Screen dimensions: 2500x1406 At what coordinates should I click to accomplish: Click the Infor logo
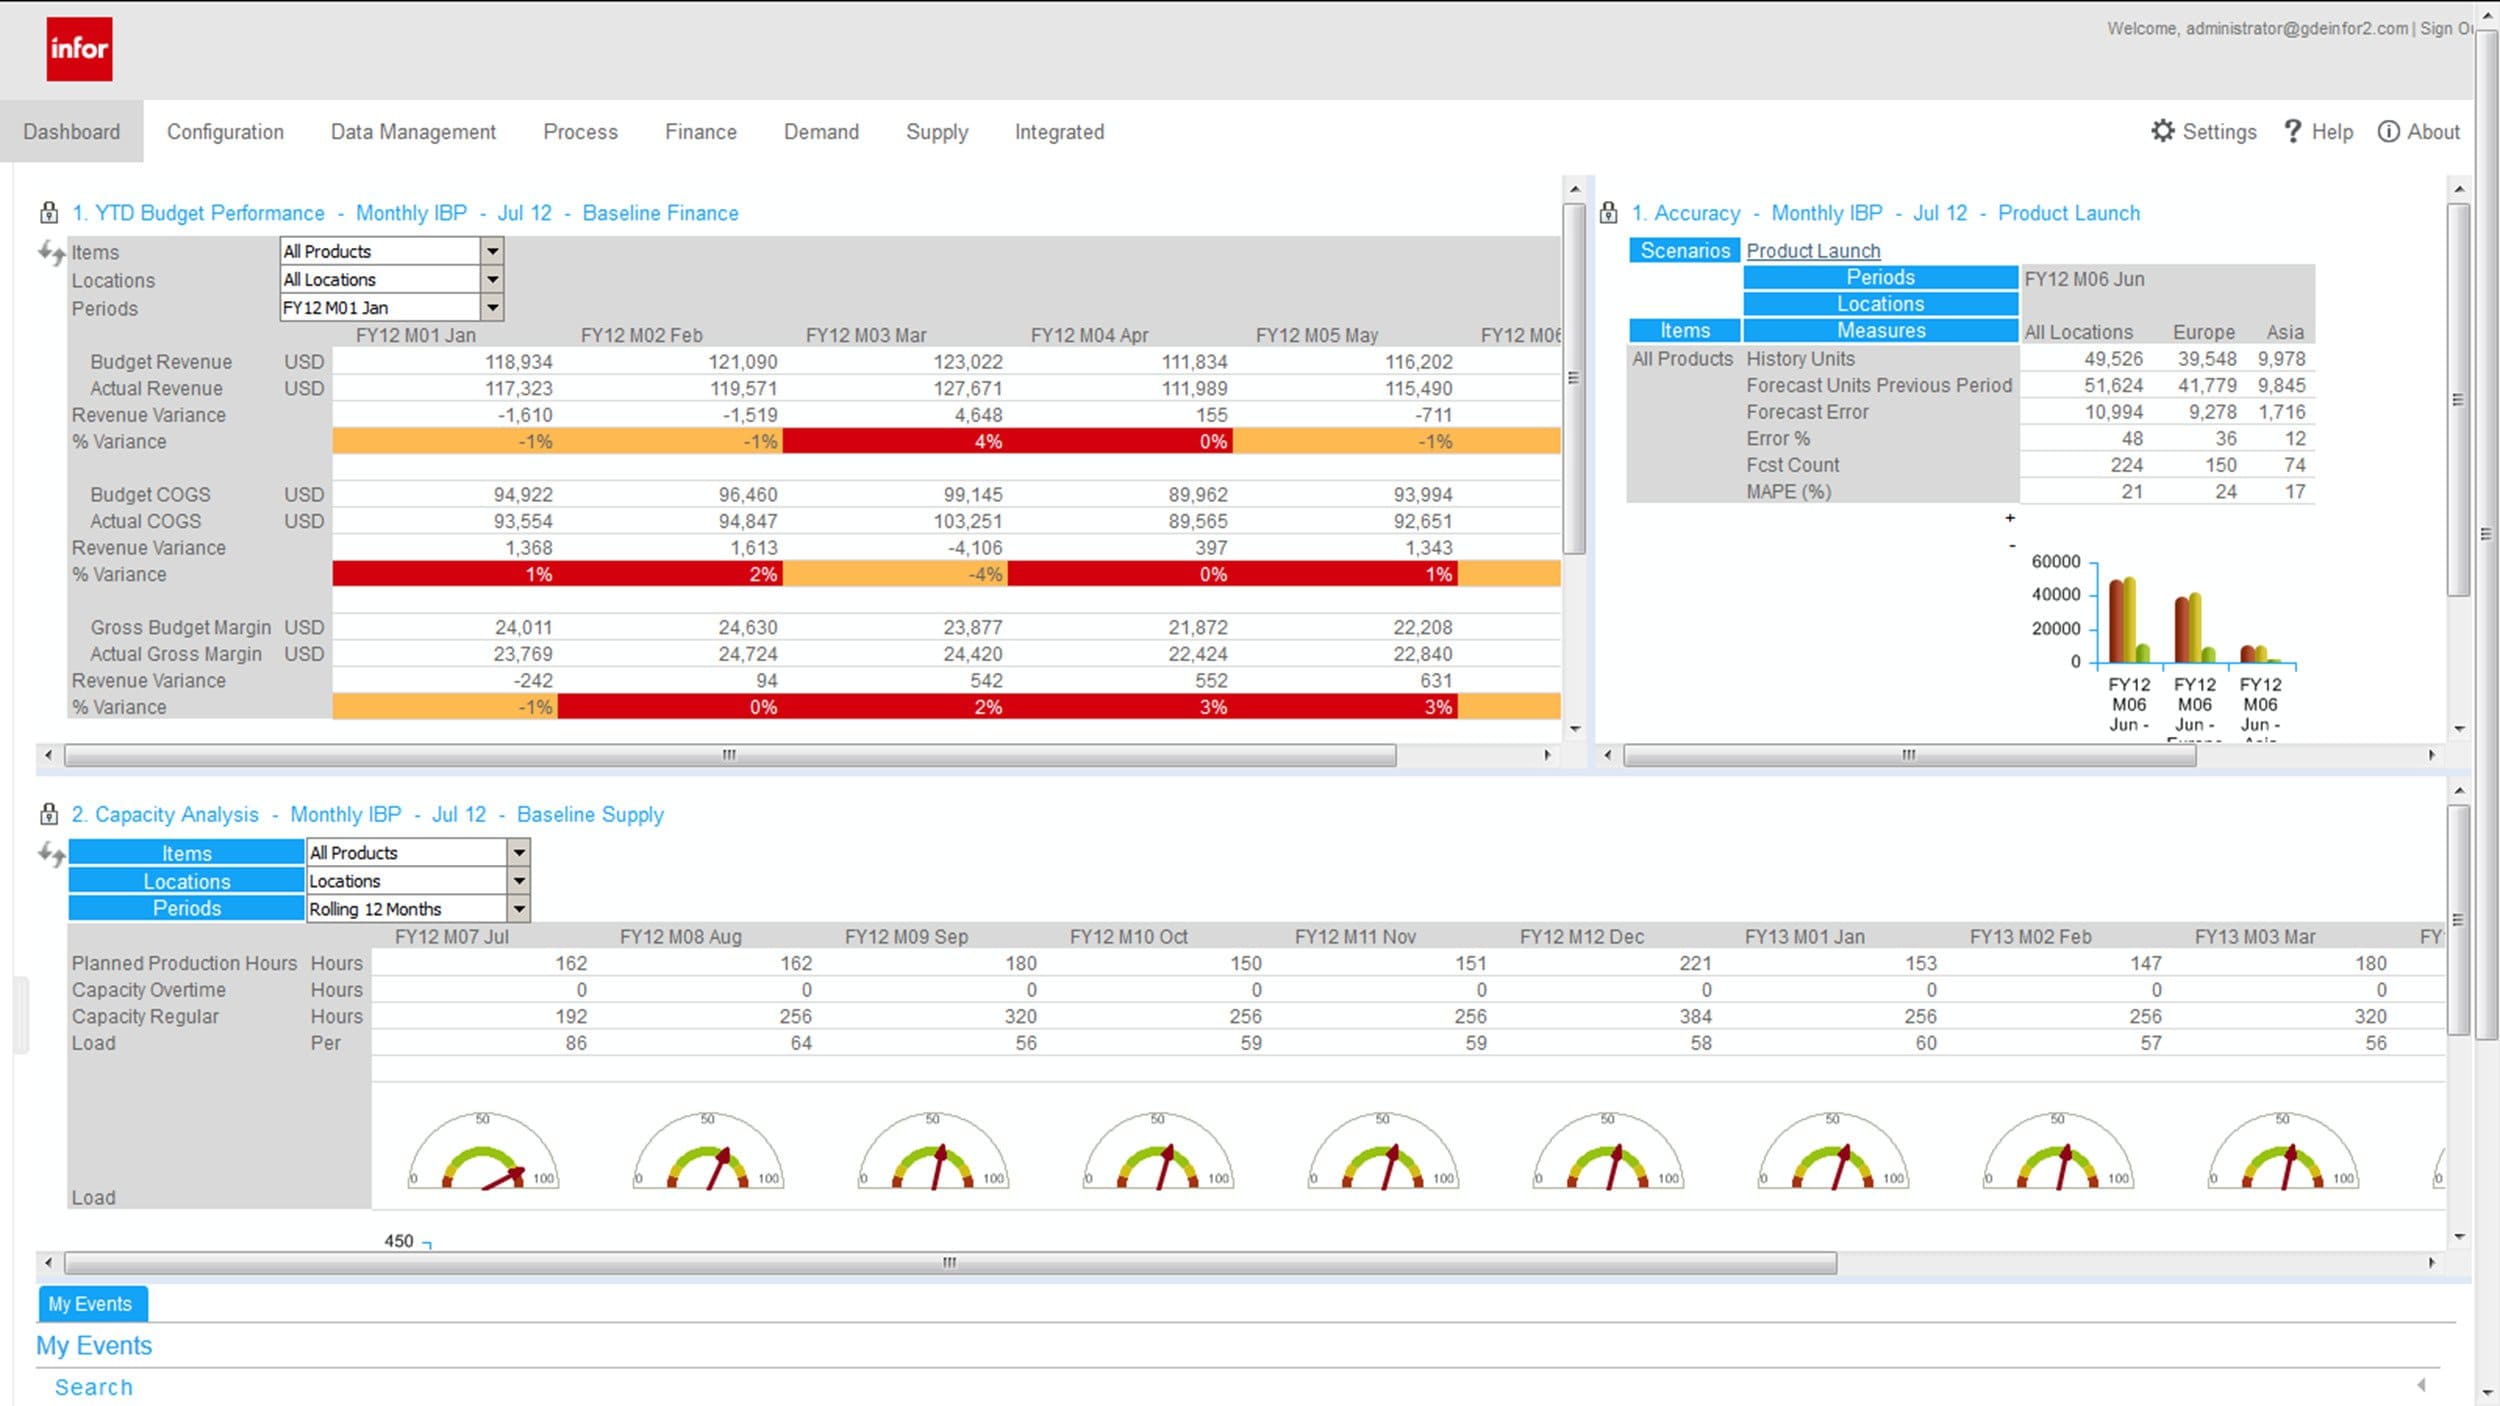coord(79,49)
